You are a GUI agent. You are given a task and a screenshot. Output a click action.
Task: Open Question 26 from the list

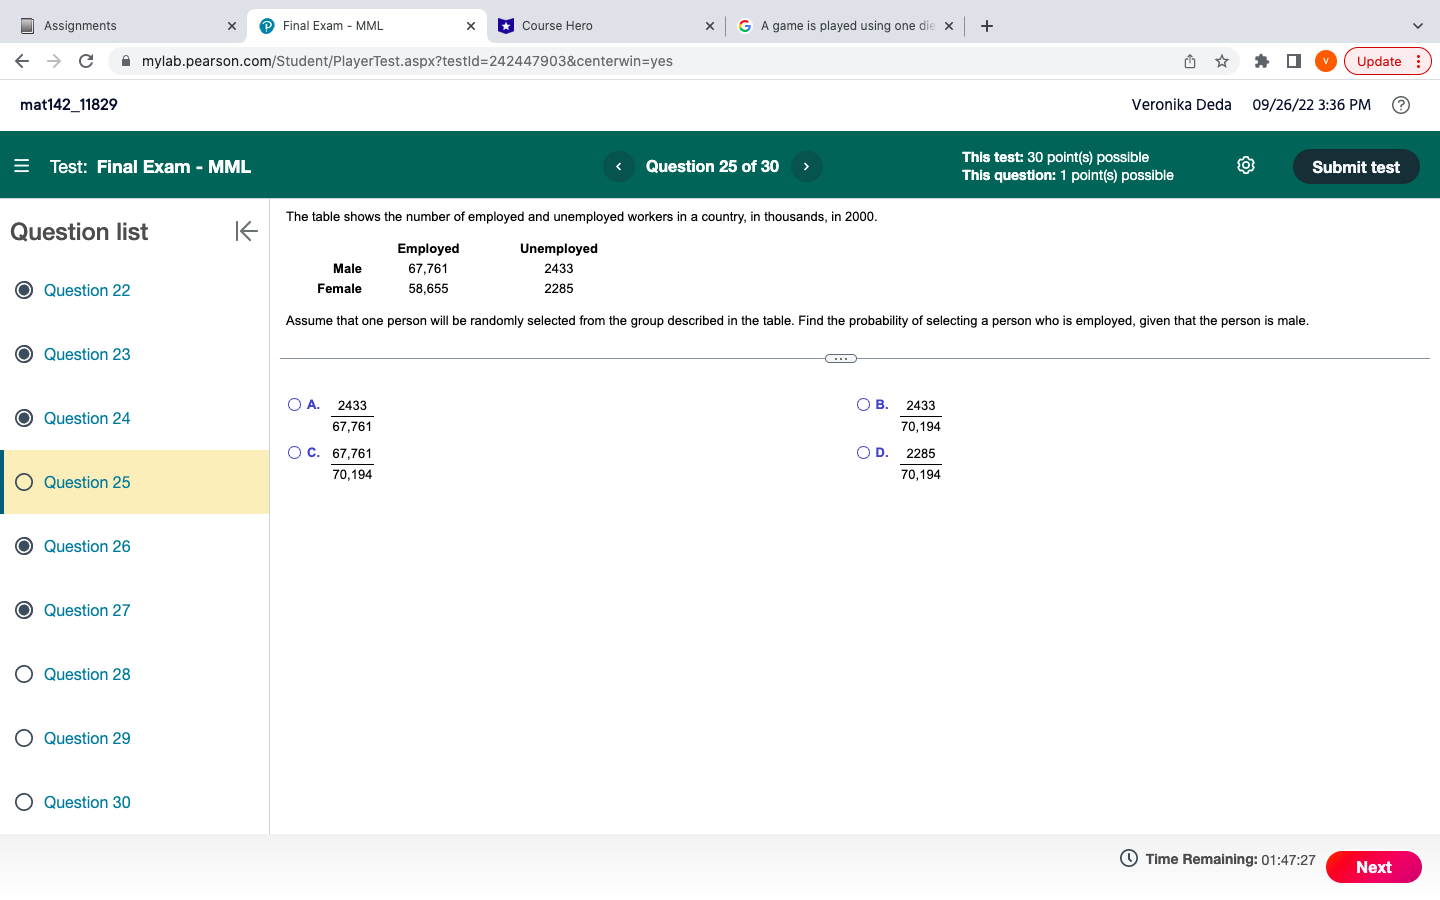point(87,546)
